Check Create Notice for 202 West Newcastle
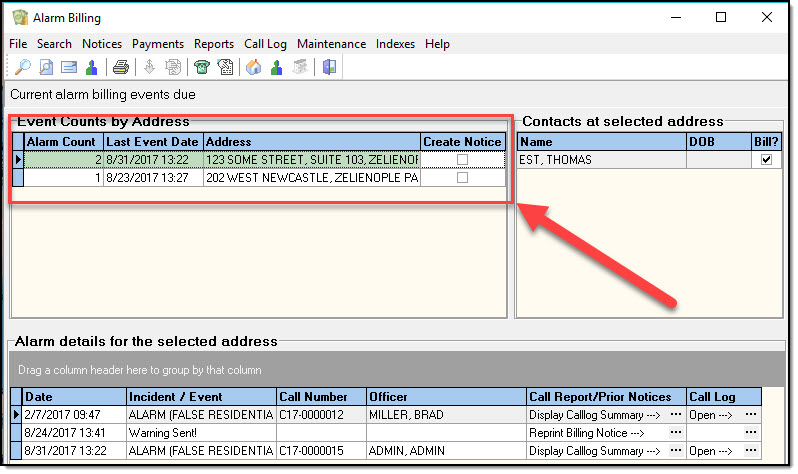Image resolution: width=798 pixels, height=474 pixels. [x=462, y=178]
